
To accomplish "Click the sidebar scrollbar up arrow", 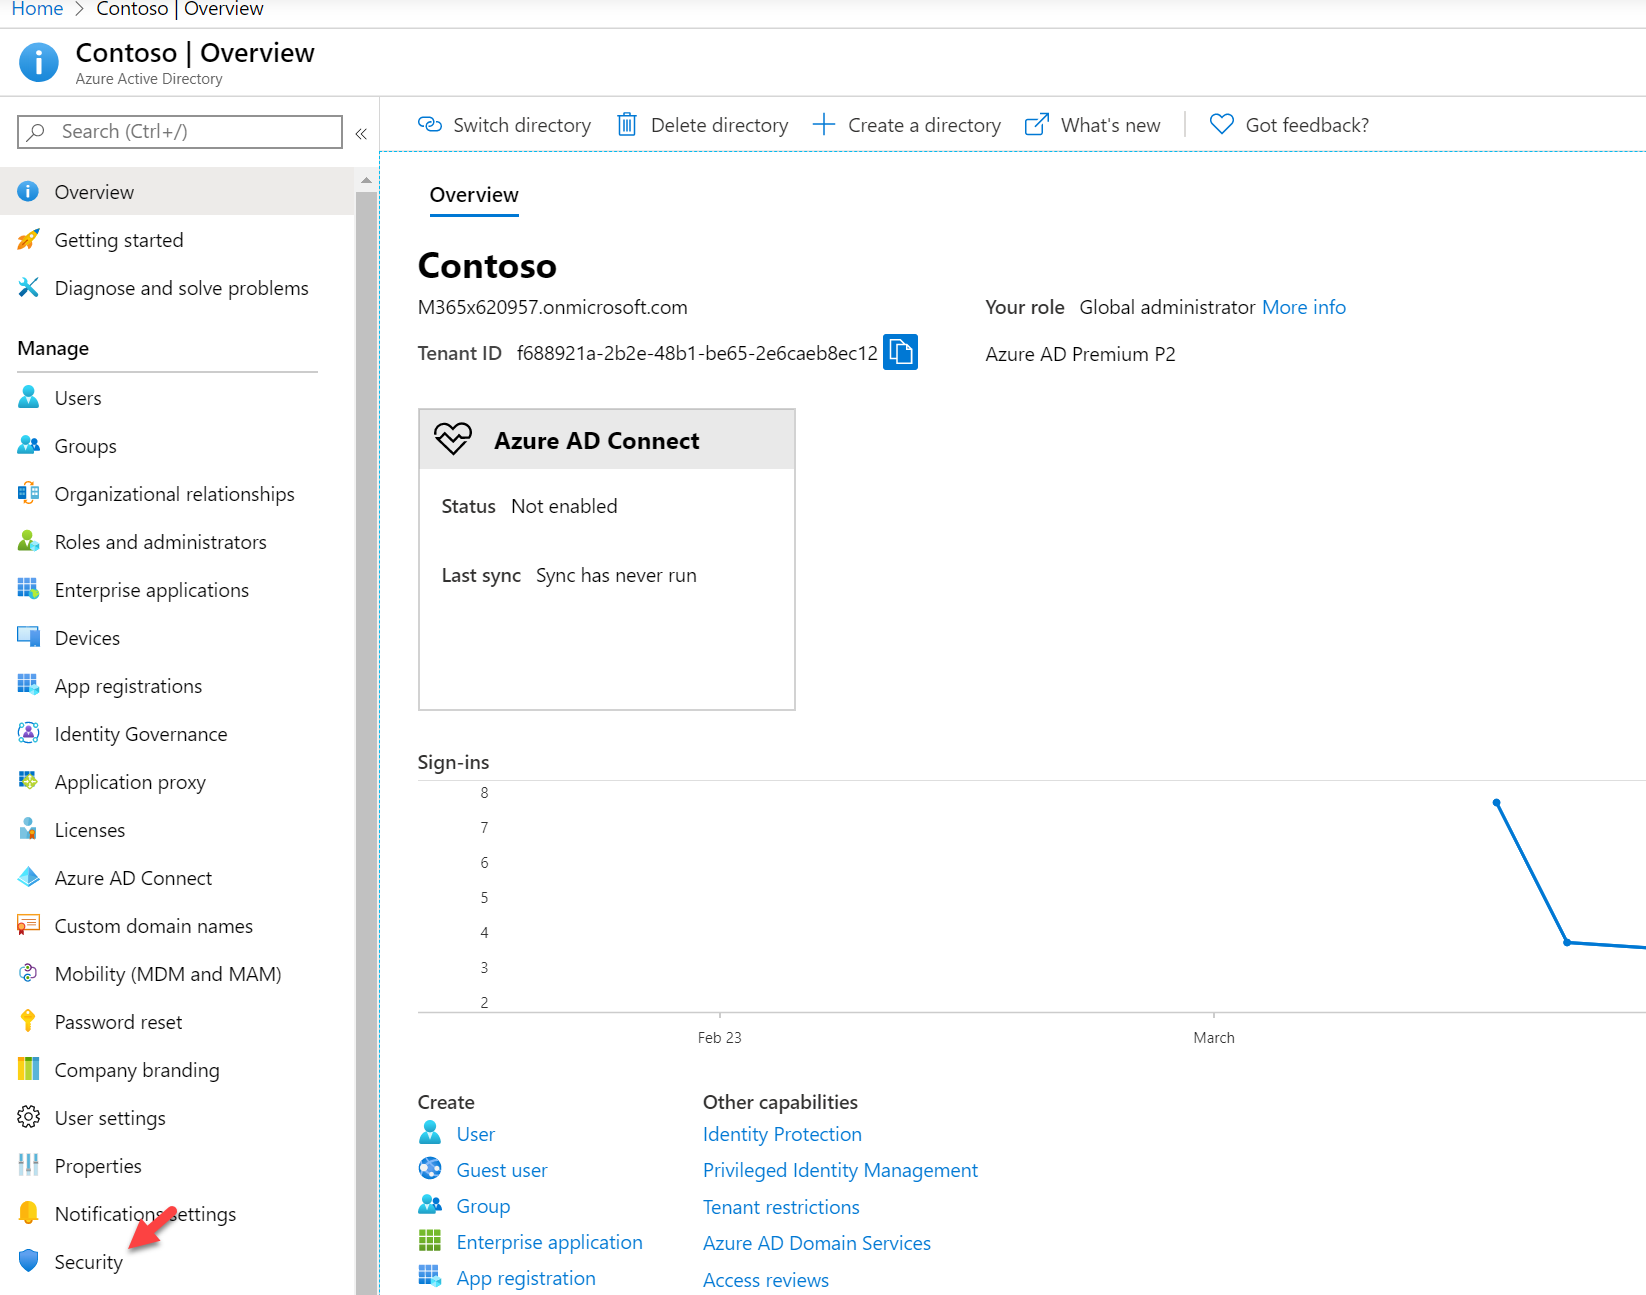I will click(x=366, y=181).
